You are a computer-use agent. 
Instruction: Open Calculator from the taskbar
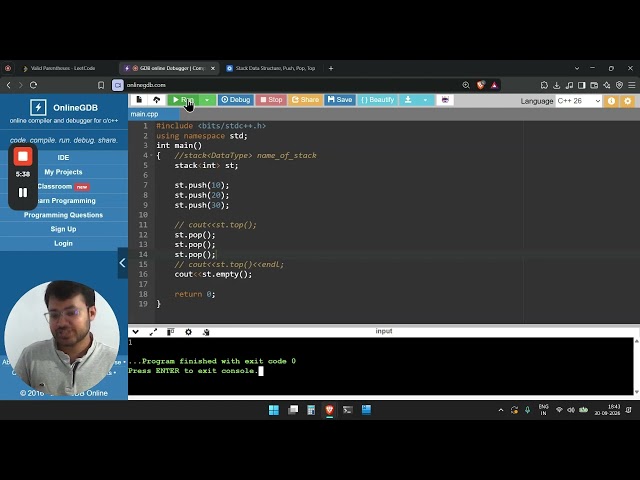click(x=311, y=410)
